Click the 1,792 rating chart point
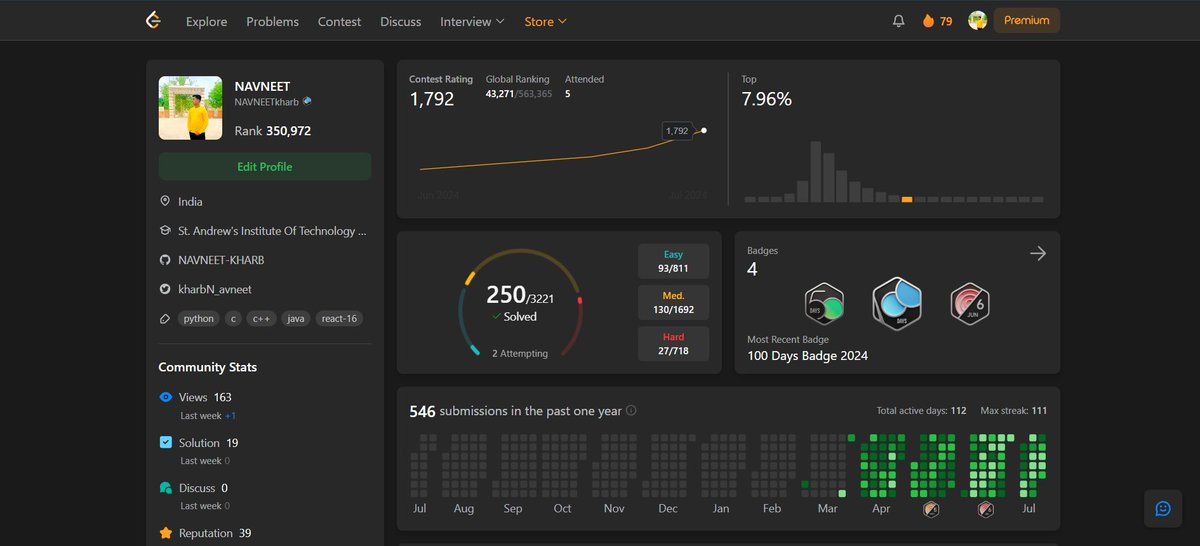The width and height of the screenshot is (1200, 546). (704, 130)
